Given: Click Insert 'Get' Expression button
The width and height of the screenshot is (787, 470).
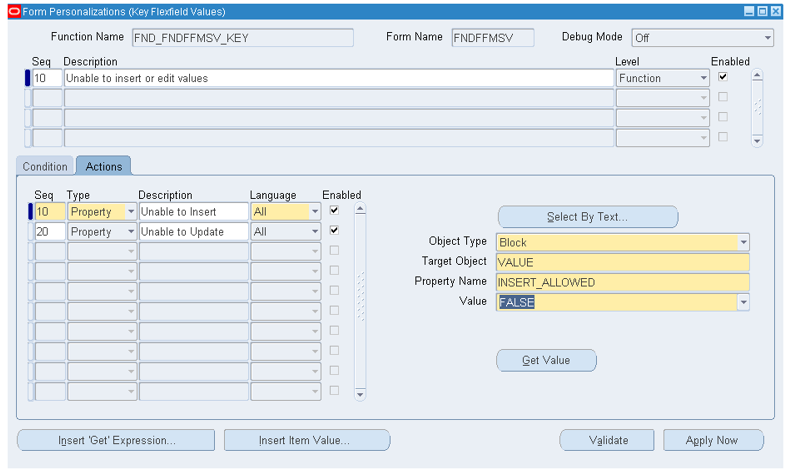Looking at the screenshot, I should [x=116, y=440].
